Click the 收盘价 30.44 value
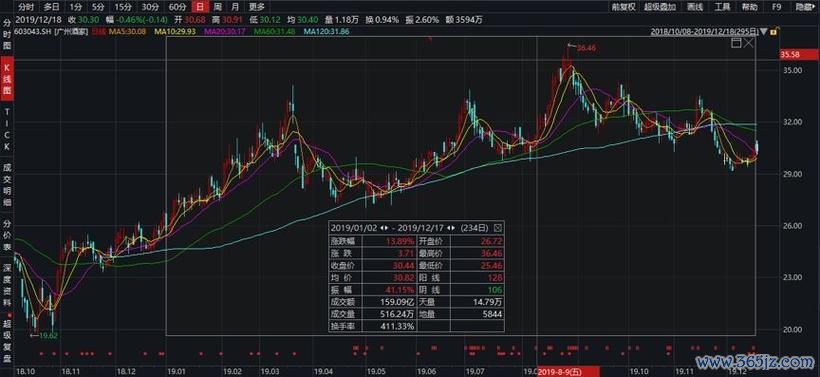The height and width of the screenshot is (377, 820). 403,265
